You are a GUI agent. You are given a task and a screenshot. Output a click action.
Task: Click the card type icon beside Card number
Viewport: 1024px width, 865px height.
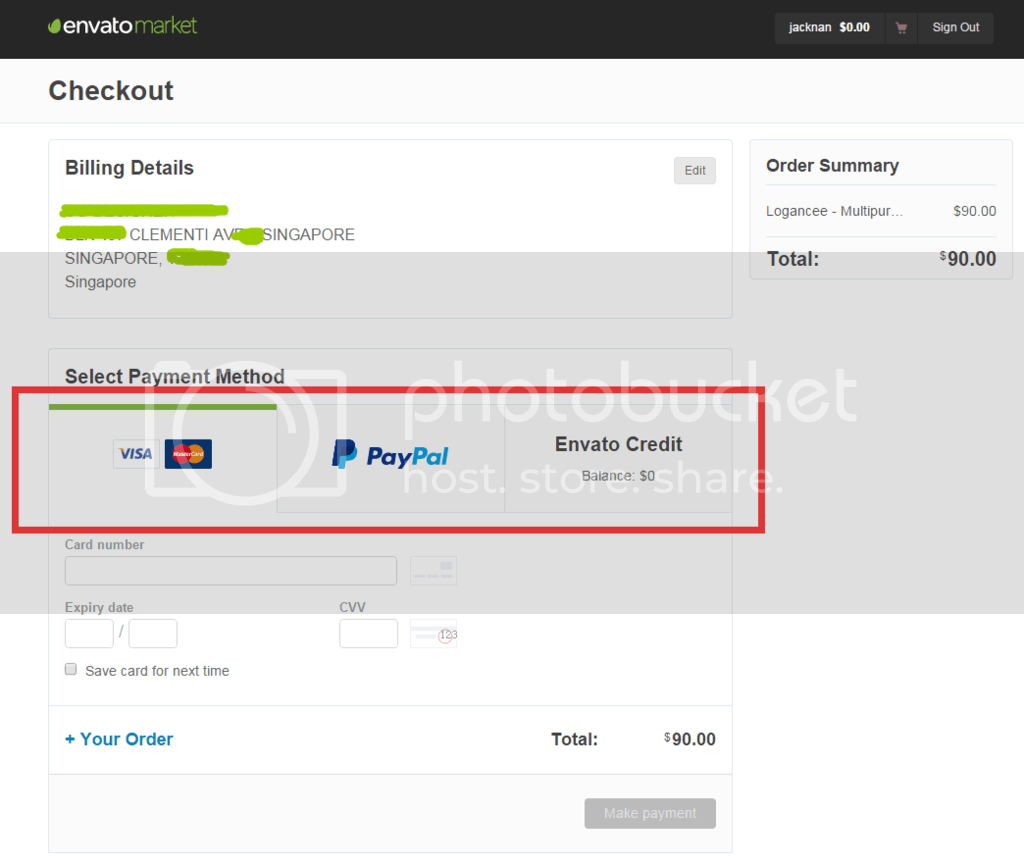(433, 571)
